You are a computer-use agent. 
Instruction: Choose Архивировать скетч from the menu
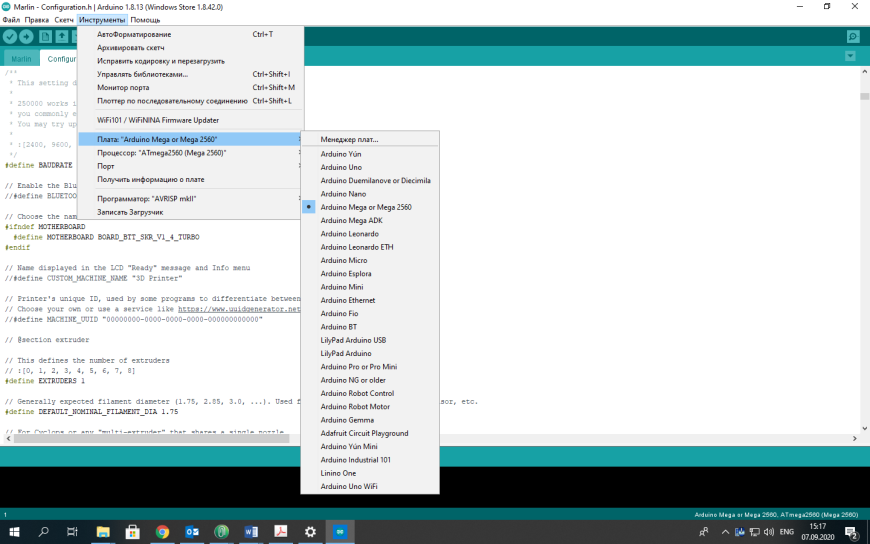tap(190, 48)
